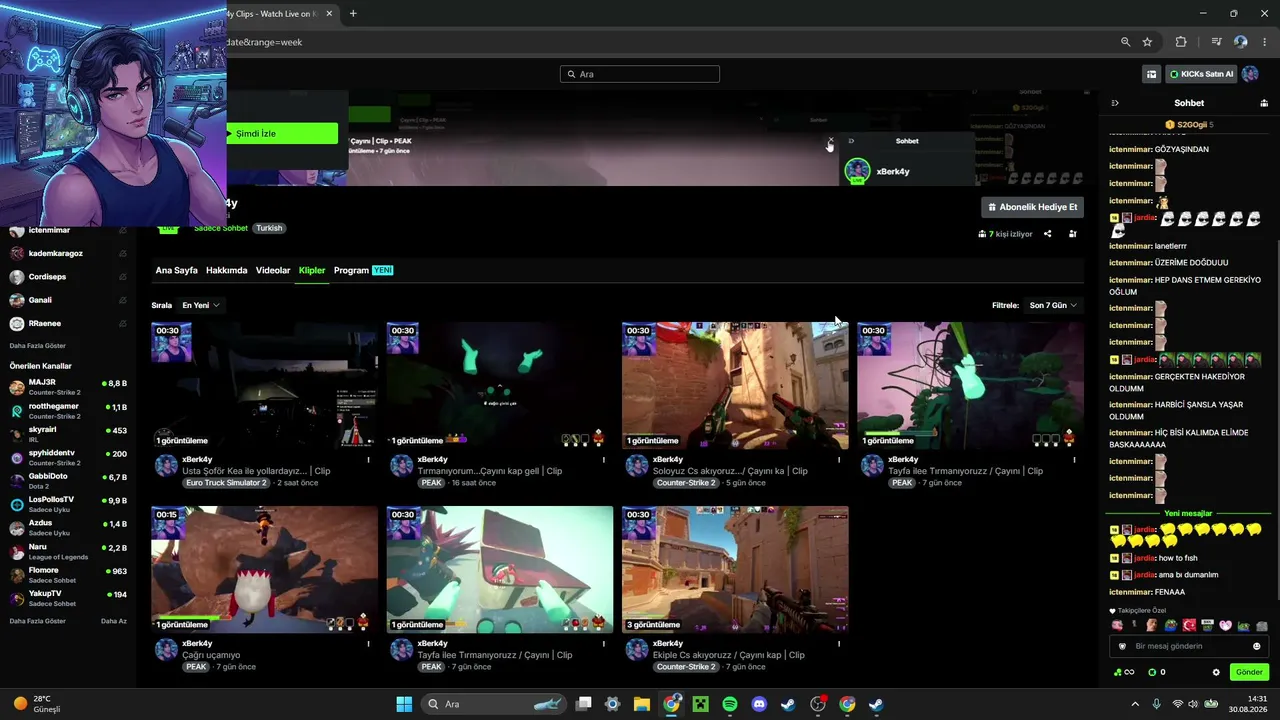Screen dimensions: 1280x720
Task: Open Windows taskbar search box
Action: pos(493,704)
